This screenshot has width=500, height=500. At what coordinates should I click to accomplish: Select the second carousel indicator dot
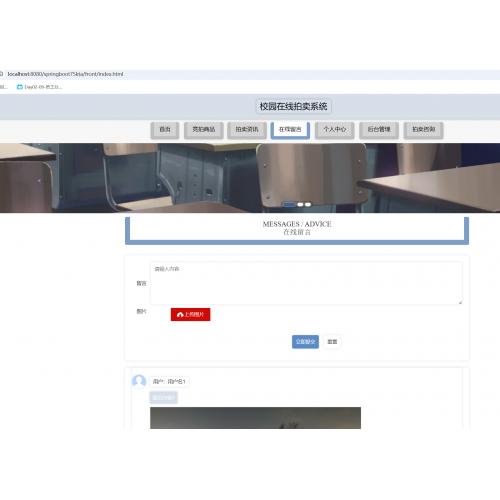click(300, 204)
